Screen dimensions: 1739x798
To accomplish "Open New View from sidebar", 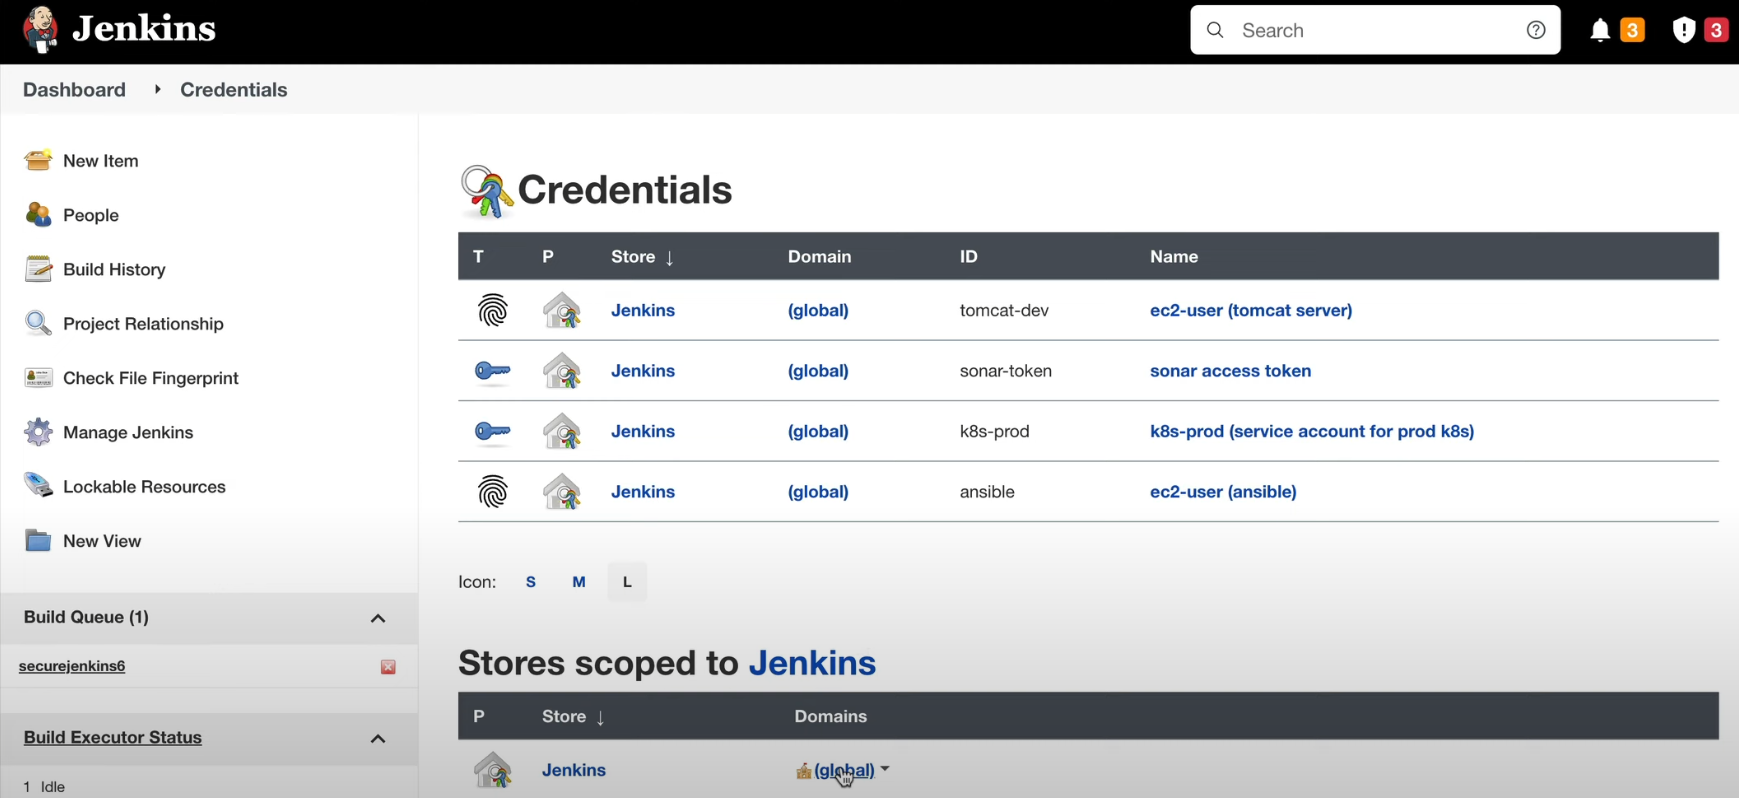I will click(102, 541).
